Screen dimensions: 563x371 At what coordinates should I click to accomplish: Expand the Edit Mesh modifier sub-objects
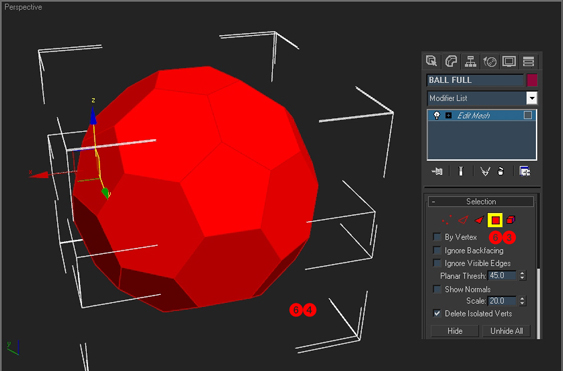(448, 115)
